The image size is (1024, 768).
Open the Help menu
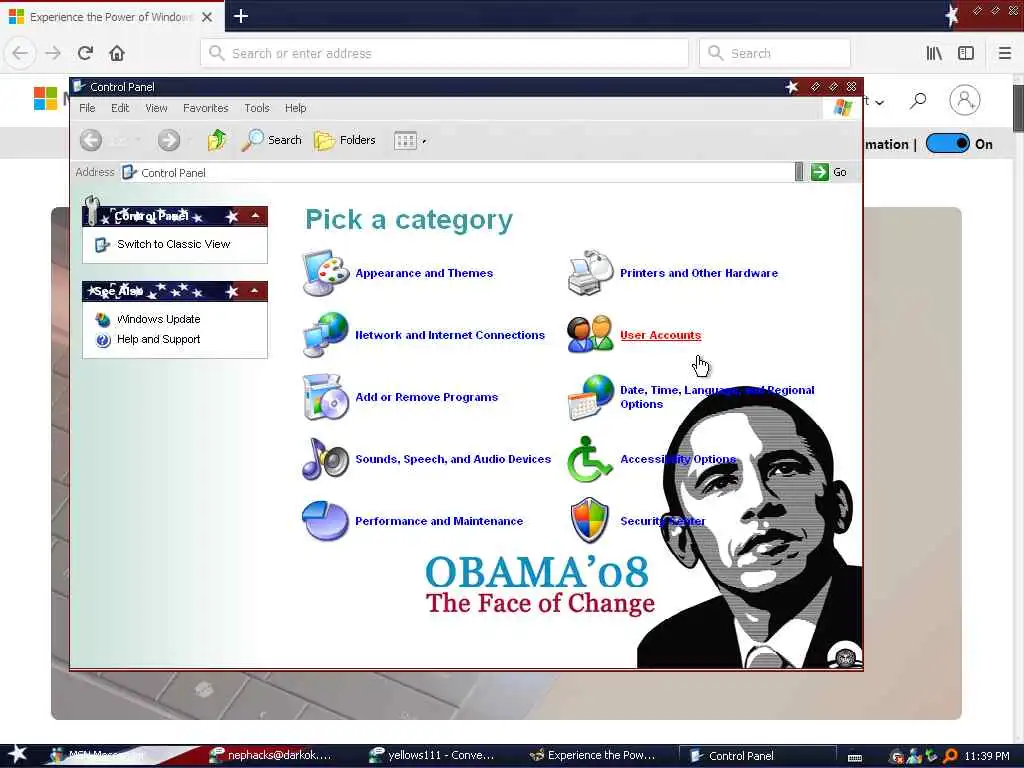pyautogui.click(x=295, y=108)
